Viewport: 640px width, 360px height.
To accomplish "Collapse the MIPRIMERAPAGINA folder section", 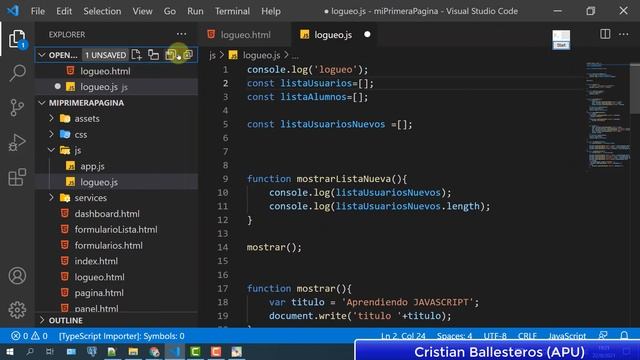I will click(x=42, y=103).
